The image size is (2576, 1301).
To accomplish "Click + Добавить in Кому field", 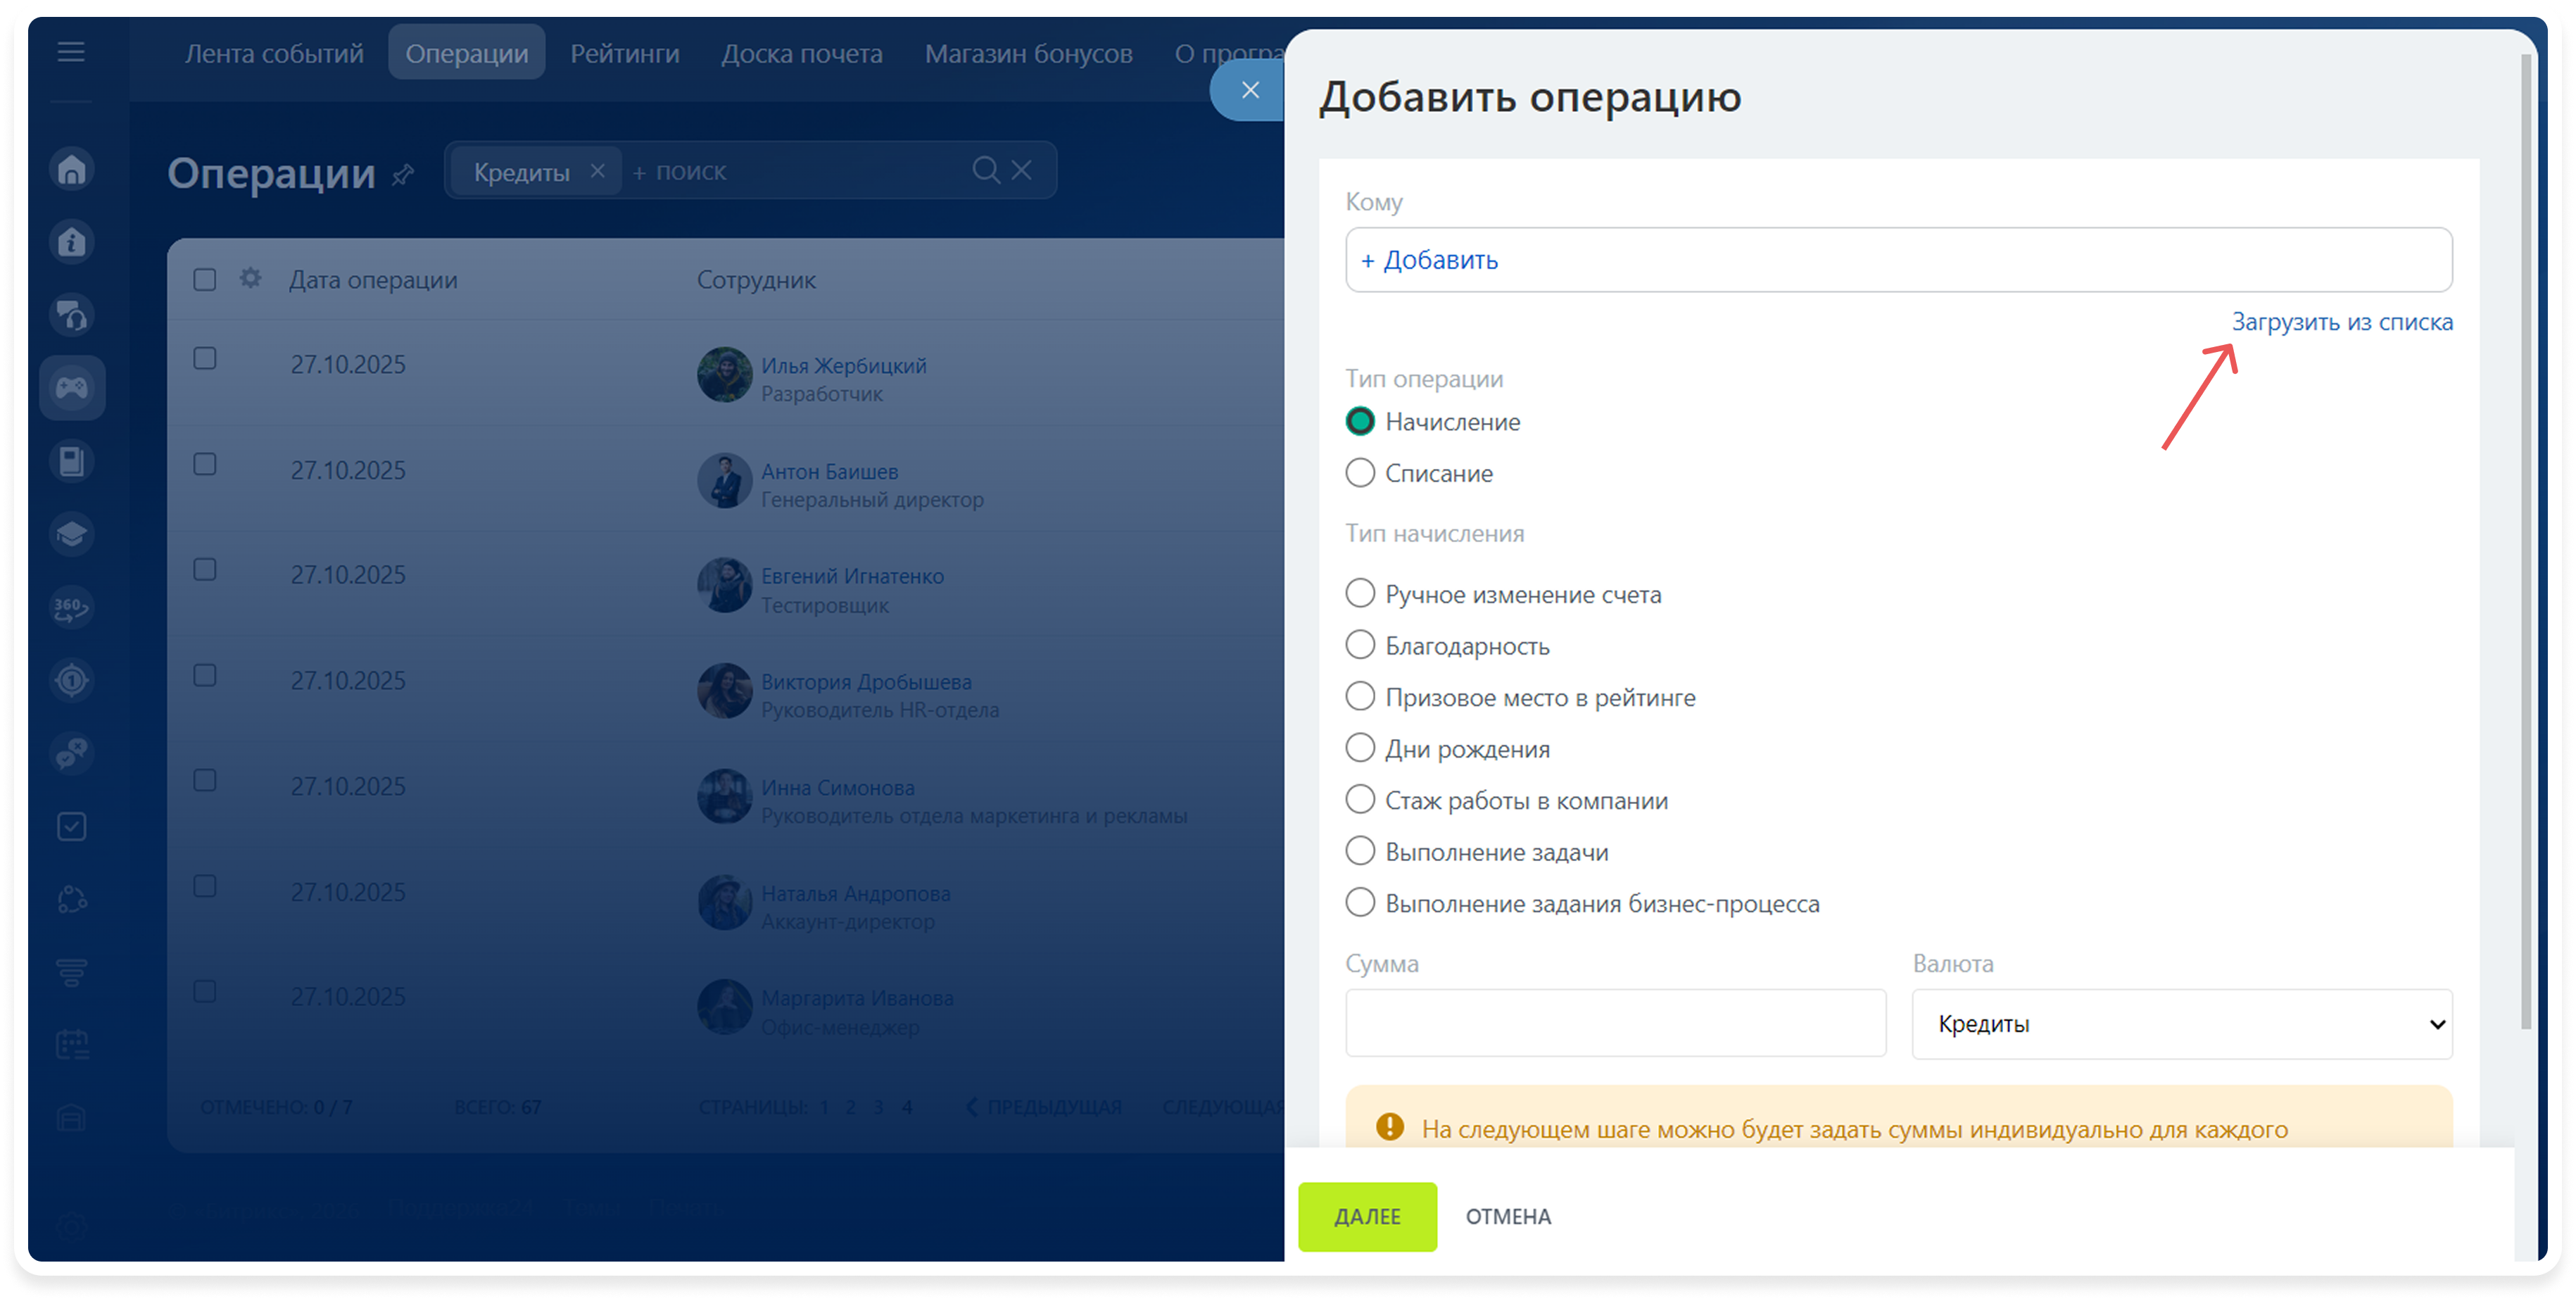I will [1429, 261].
